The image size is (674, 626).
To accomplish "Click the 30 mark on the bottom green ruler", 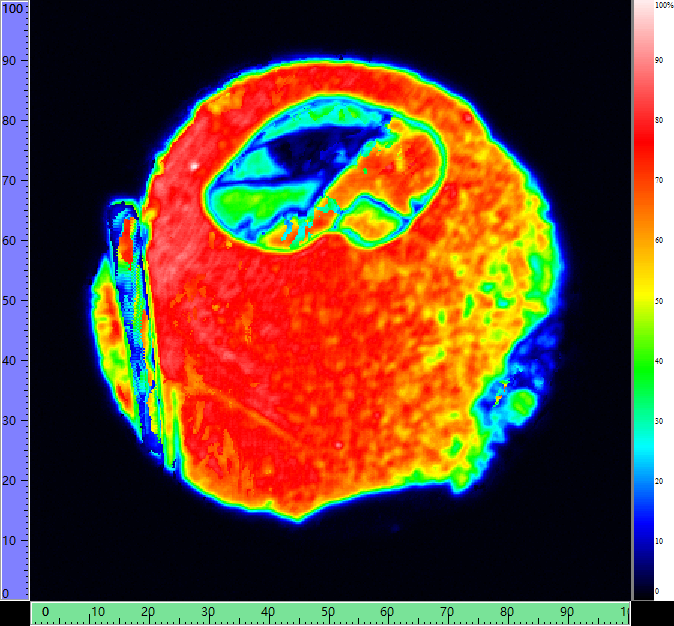I will pos(208,612).
